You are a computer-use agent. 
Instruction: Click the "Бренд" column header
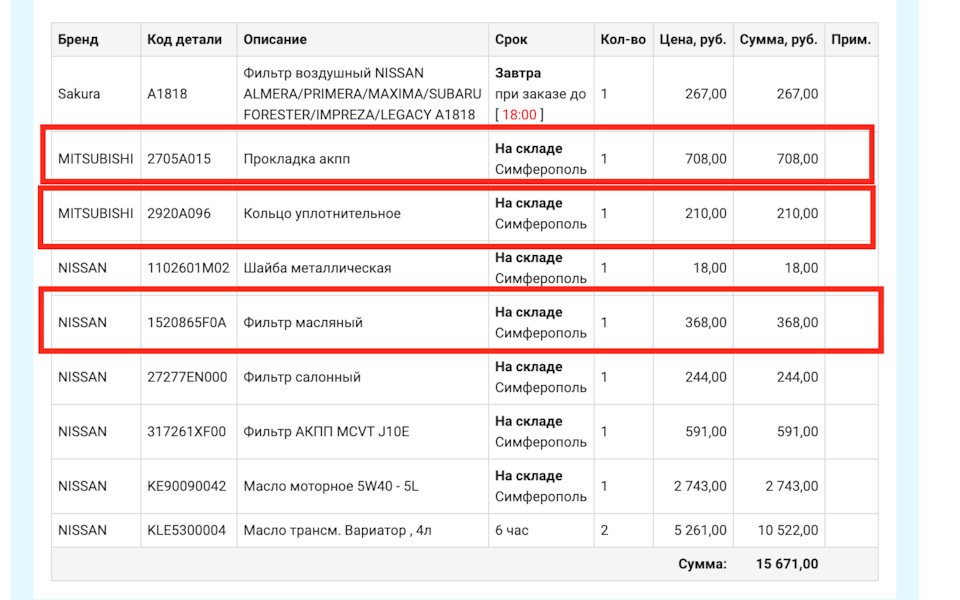pos(78,40)
